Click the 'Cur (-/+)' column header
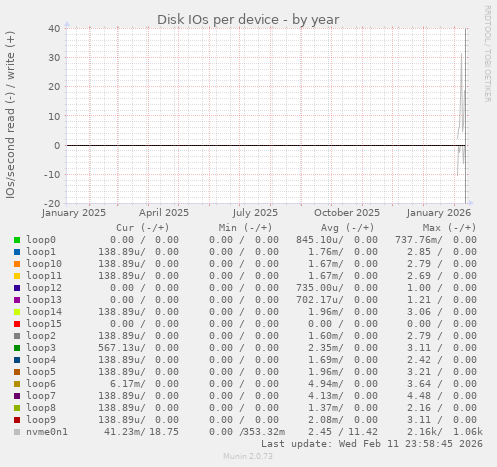Image resolution: width=497 pixels, height=467 pixels. pyautogui.click(x=143, y=228)
